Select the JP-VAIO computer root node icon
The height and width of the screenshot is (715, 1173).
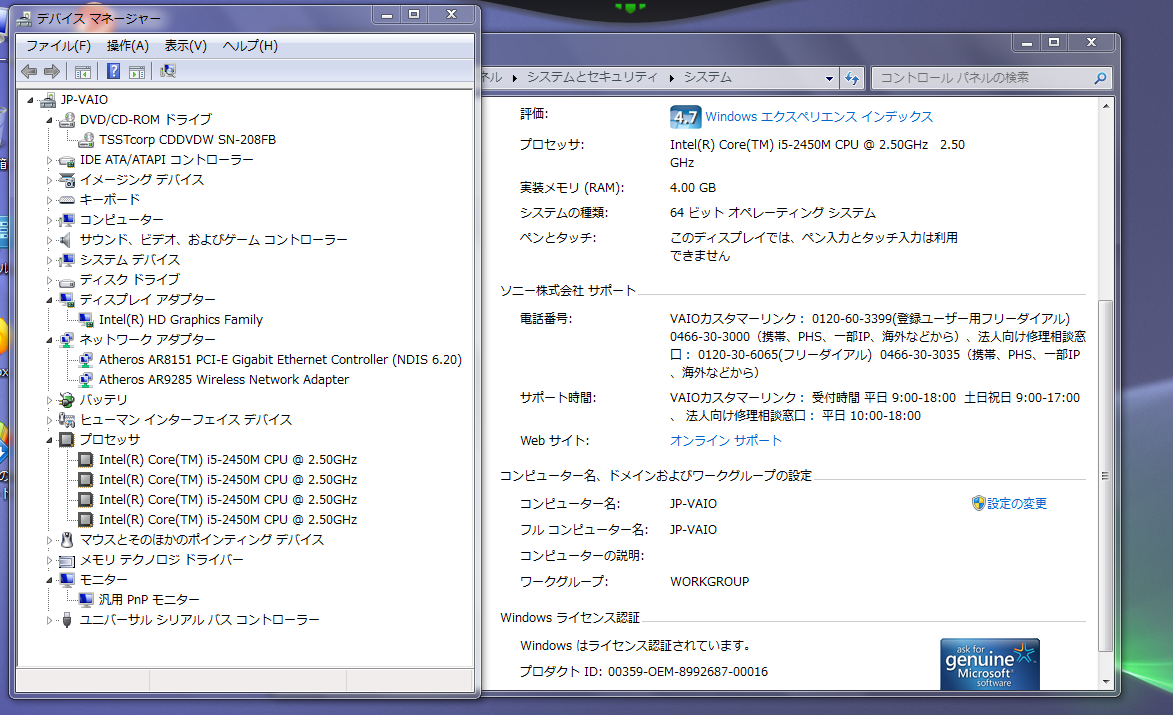48,99
